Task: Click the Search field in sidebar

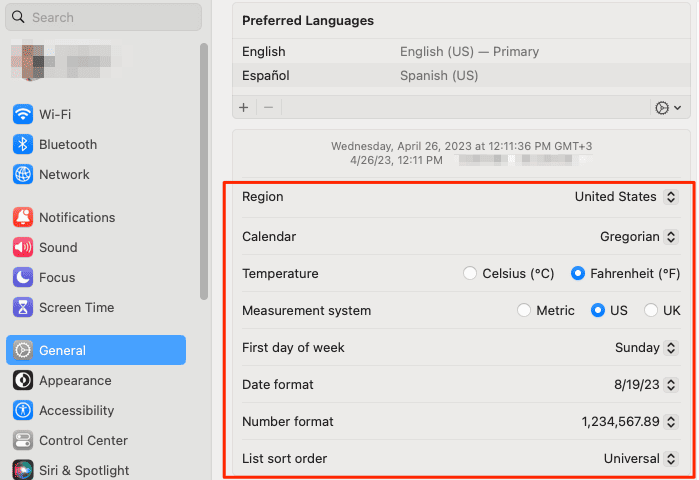Action: pyautogui.click(x=103, y=17)
